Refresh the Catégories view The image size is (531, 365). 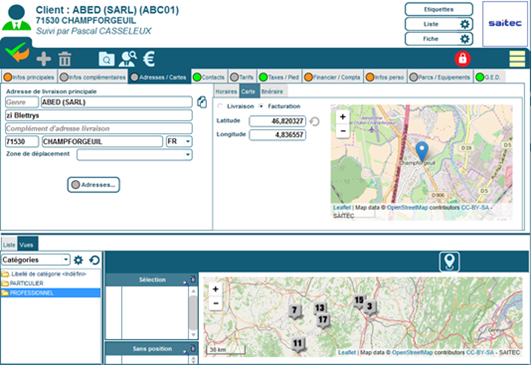coord(94,260)
